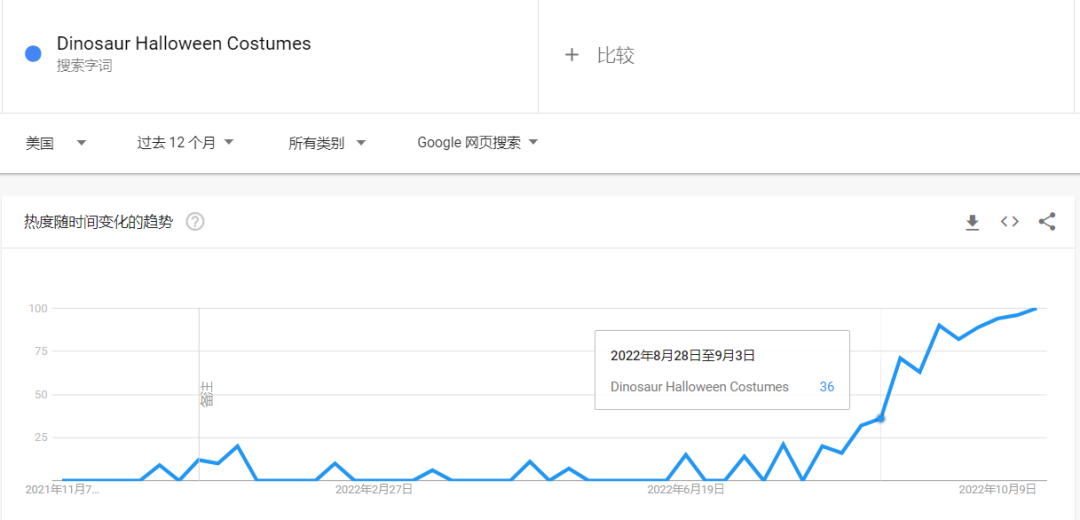
Task: Click the highlighted data point on the trend line
Action: pyautogui.click(x=880, y=418)
